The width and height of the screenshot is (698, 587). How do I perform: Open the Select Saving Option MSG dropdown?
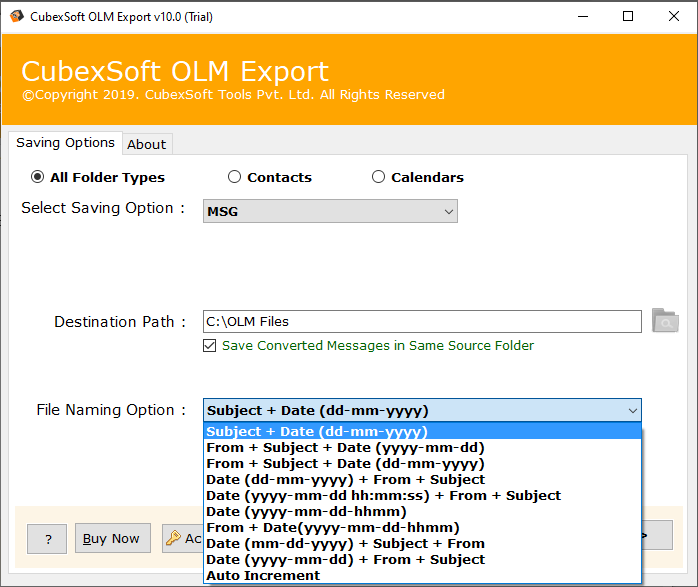pos(330,211)
